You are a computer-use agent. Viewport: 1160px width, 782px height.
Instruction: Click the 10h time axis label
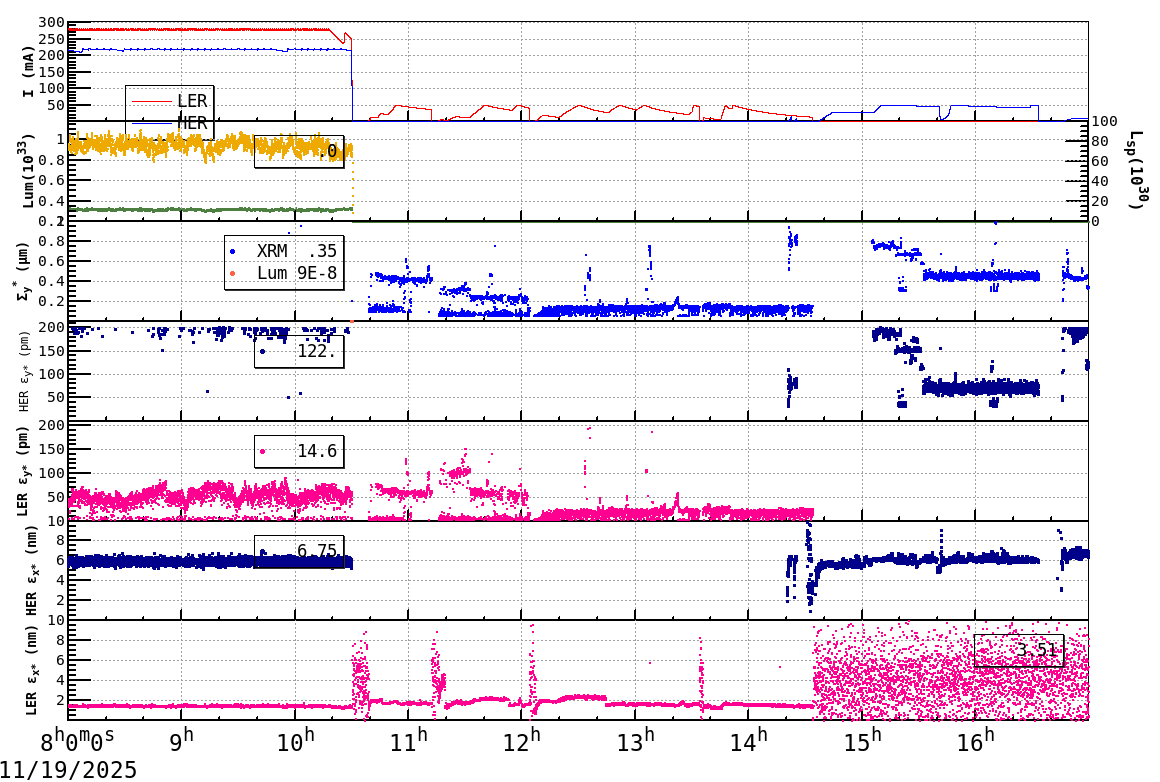tap(295, 741)
